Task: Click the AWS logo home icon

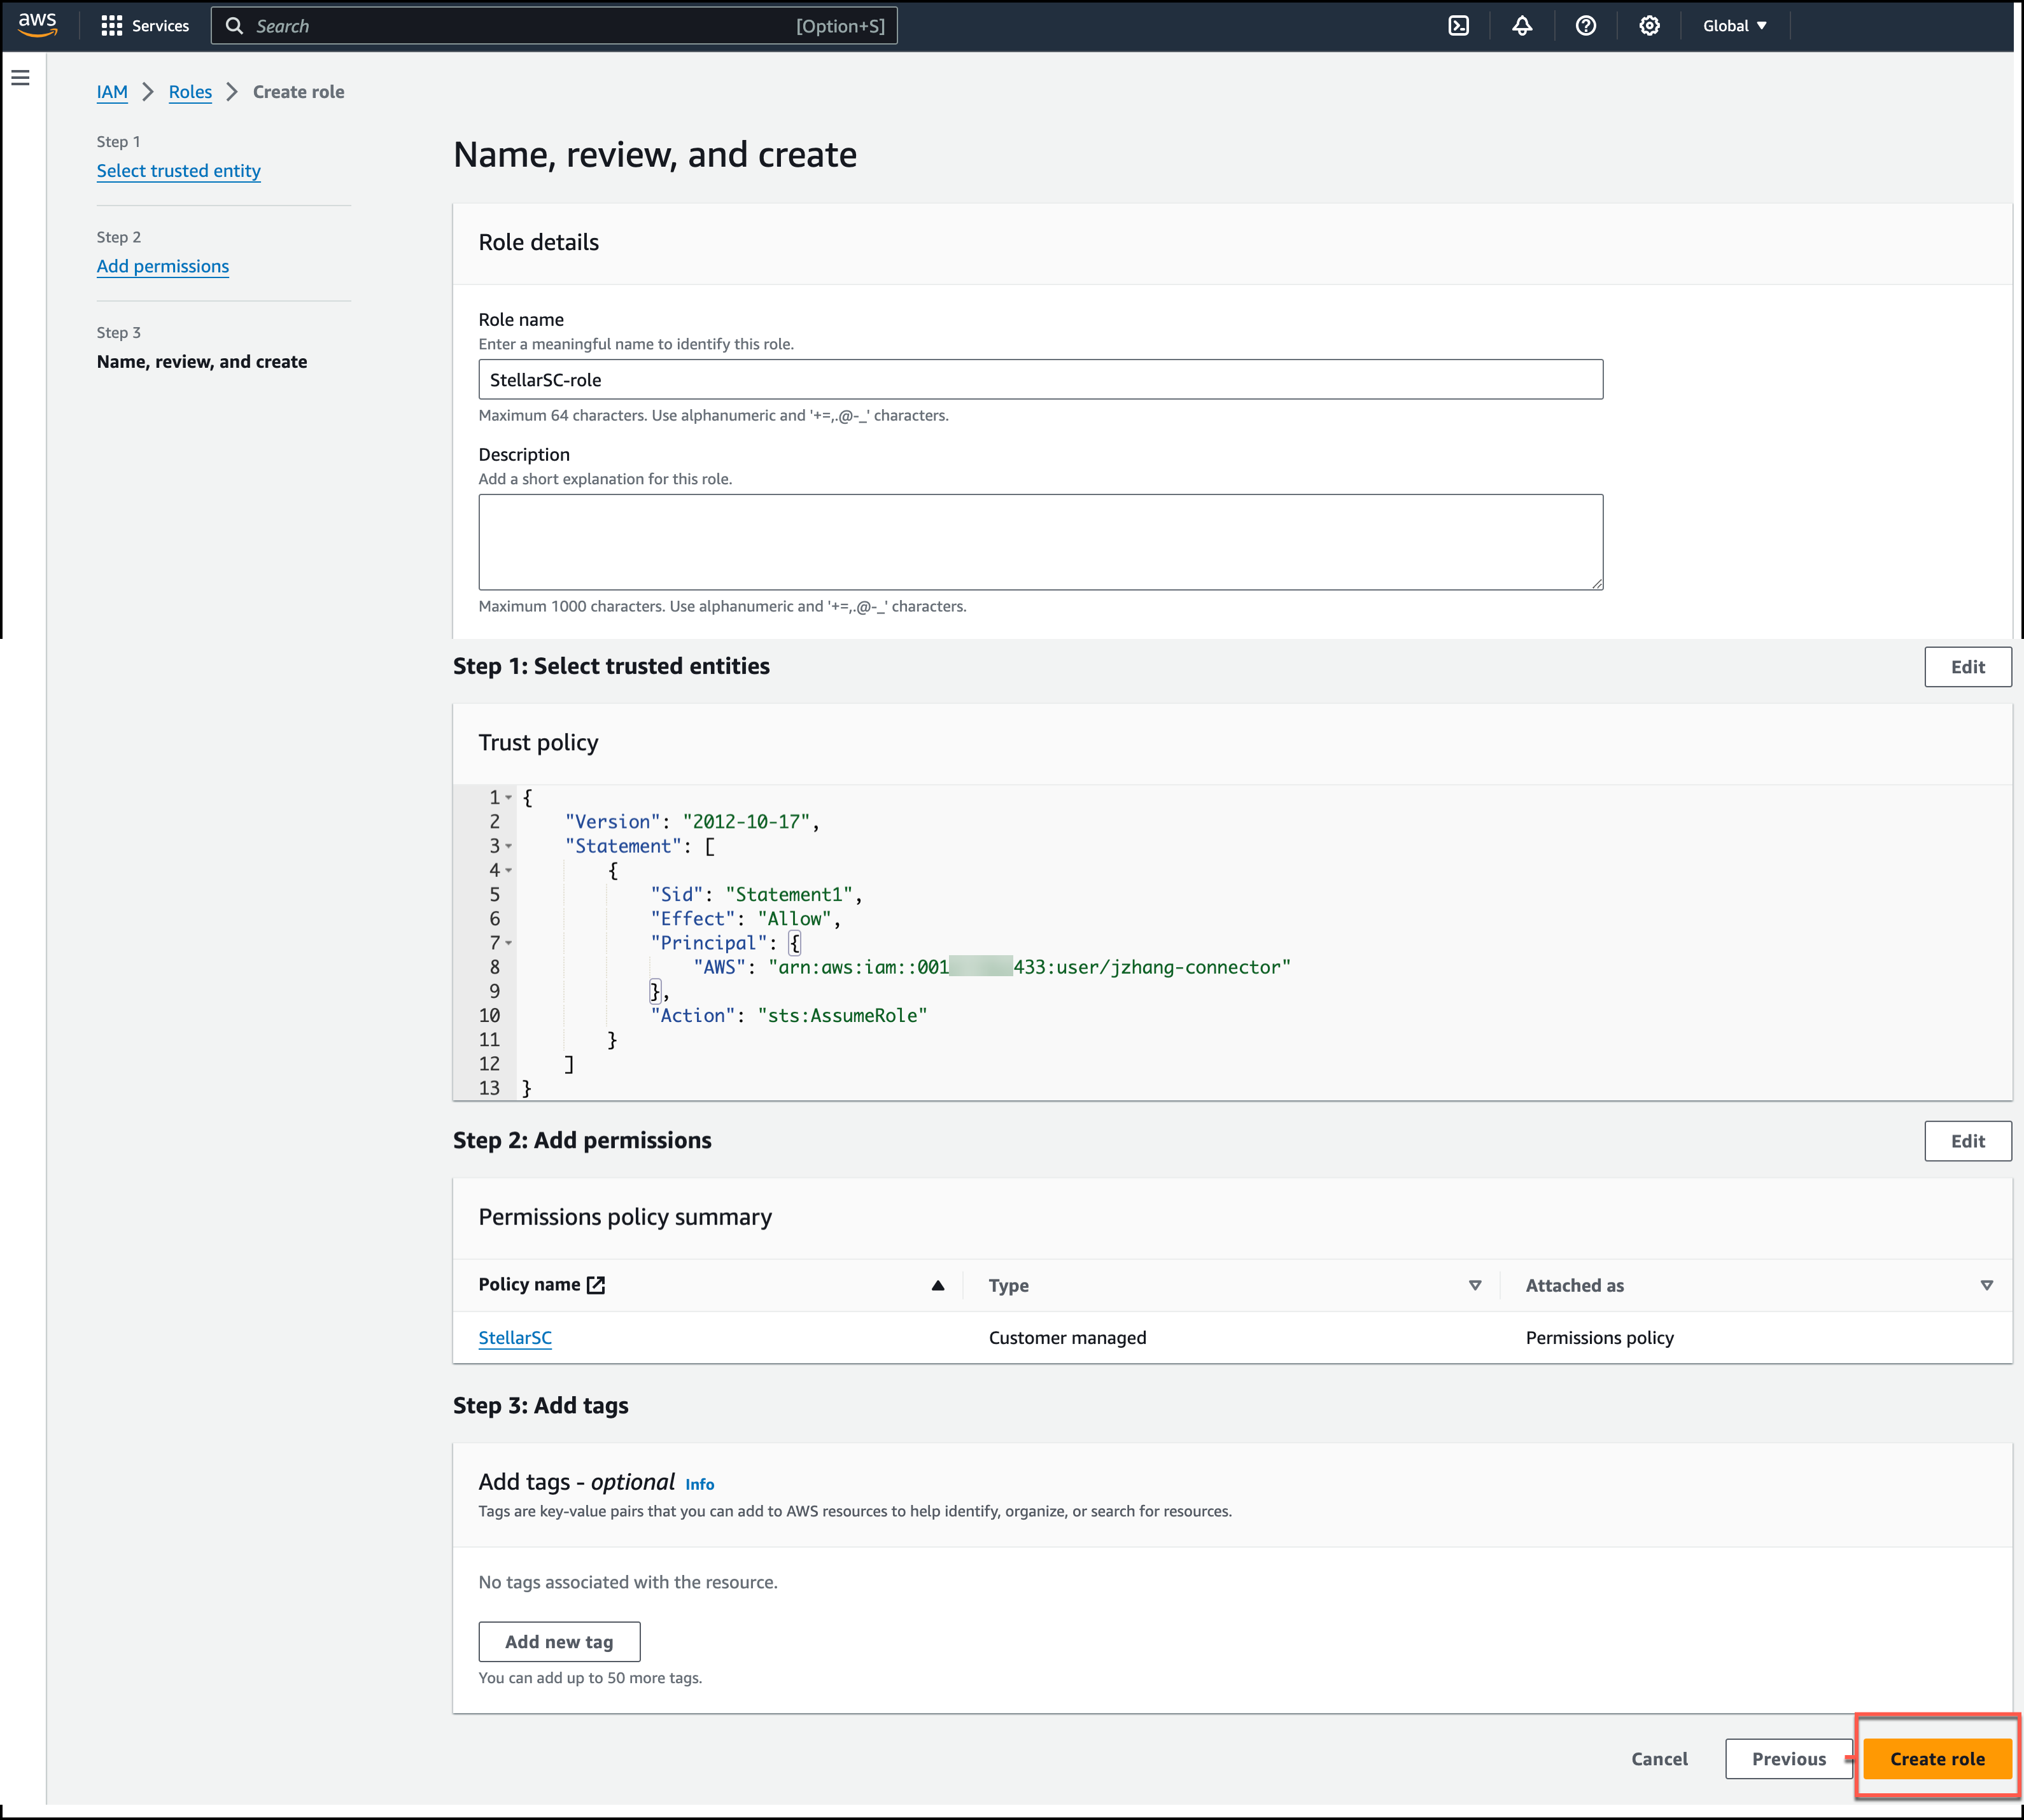Action: (x=37, y=25)
